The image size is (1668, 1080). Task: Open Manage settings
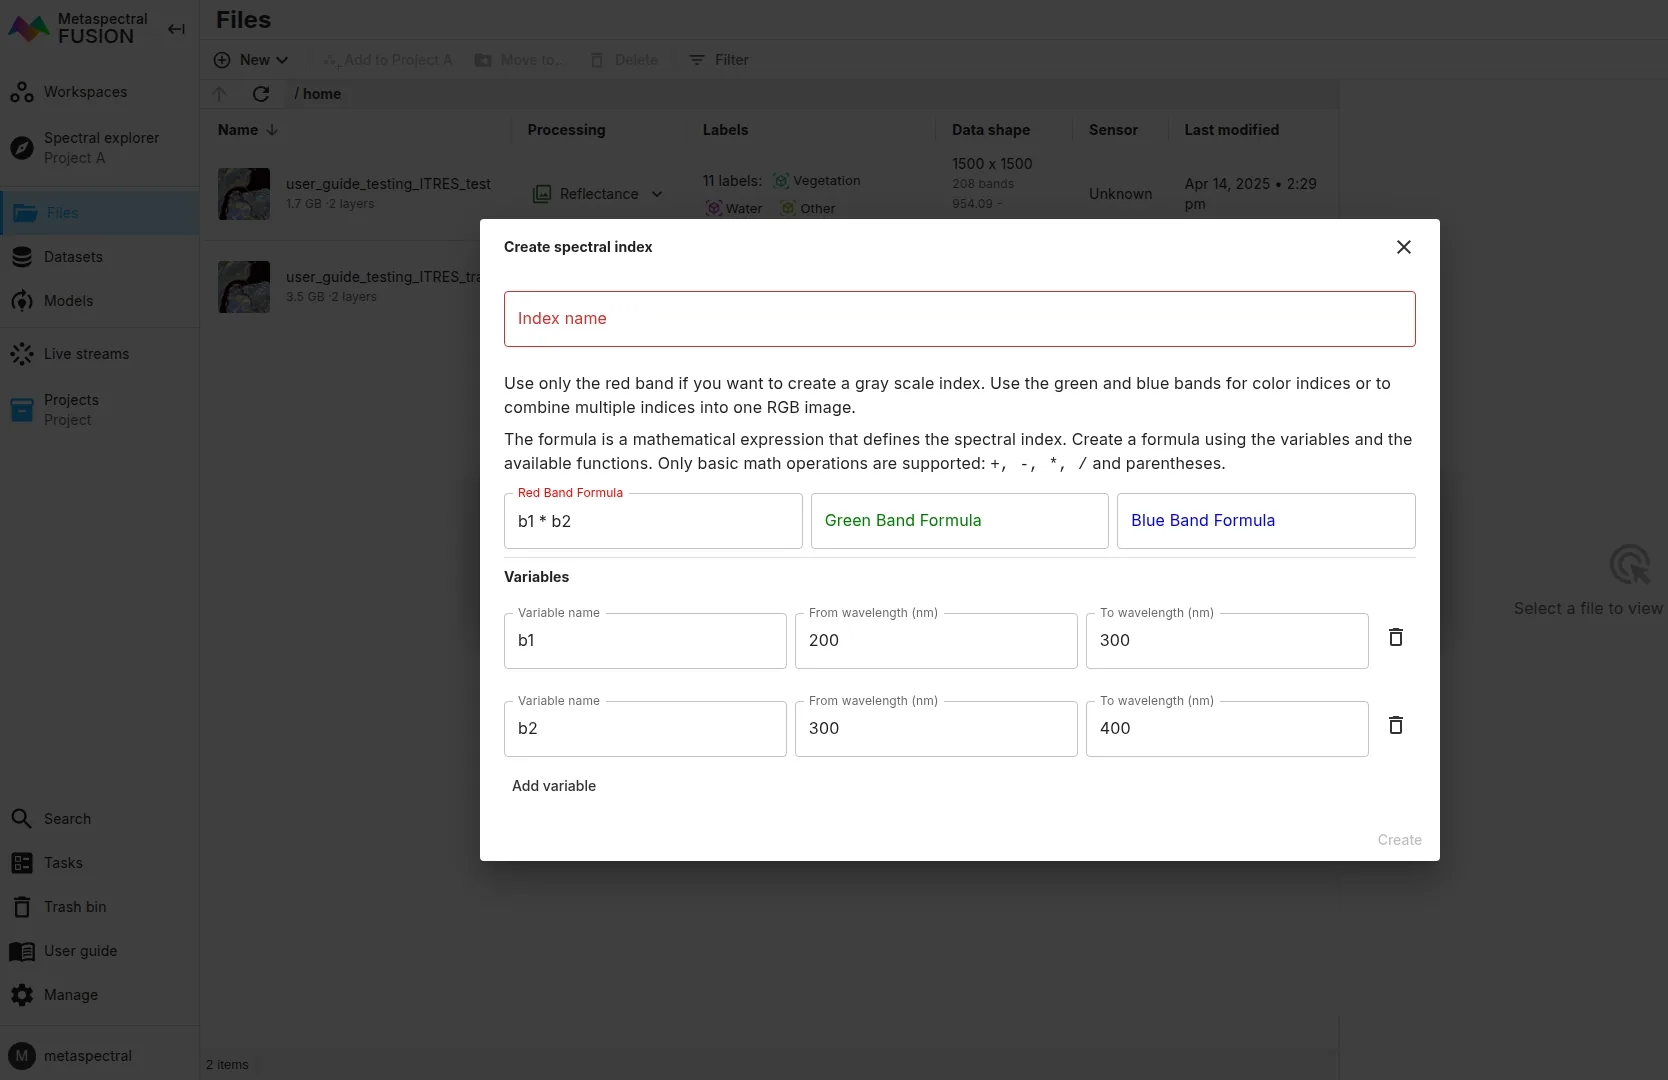click(x=71, y=995)
